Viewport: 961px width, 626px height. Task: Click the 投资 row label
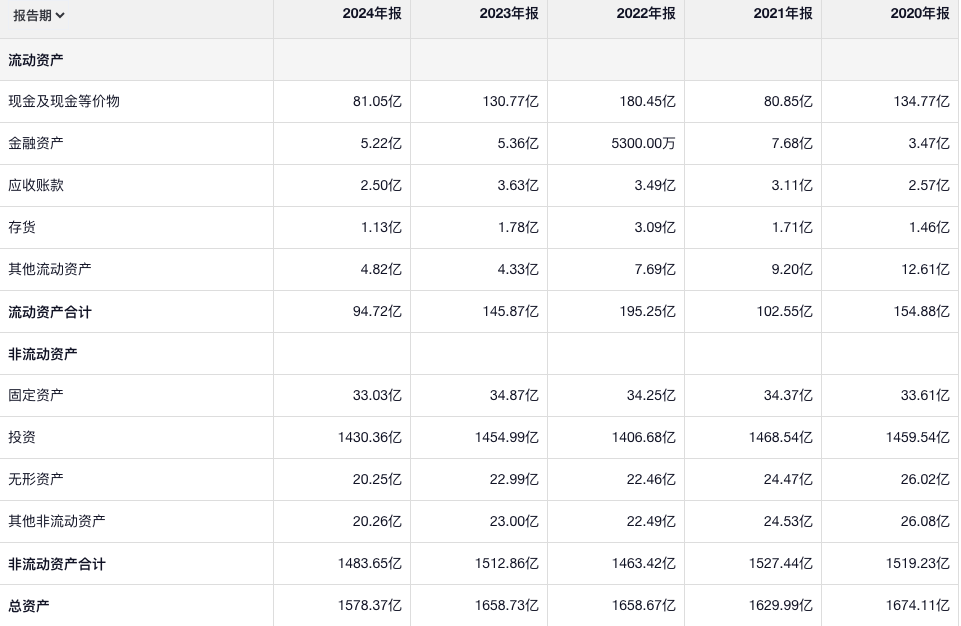pos(22,437)
